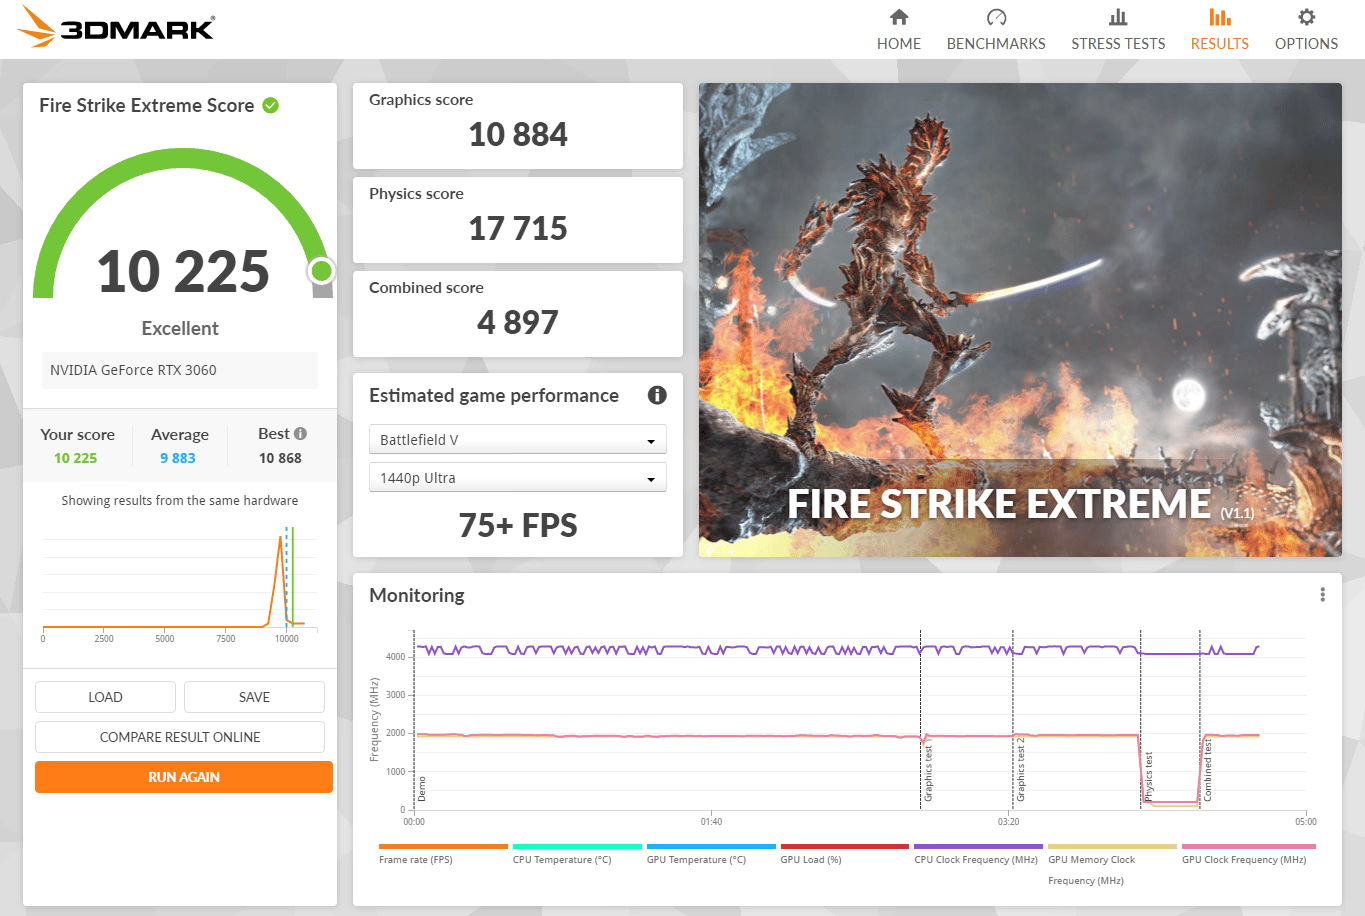The width and height of the screenshot is (1365, 916).
Task: Expand the 1440p Ultra resolution dropdown
Action: [x=518, y=478]
